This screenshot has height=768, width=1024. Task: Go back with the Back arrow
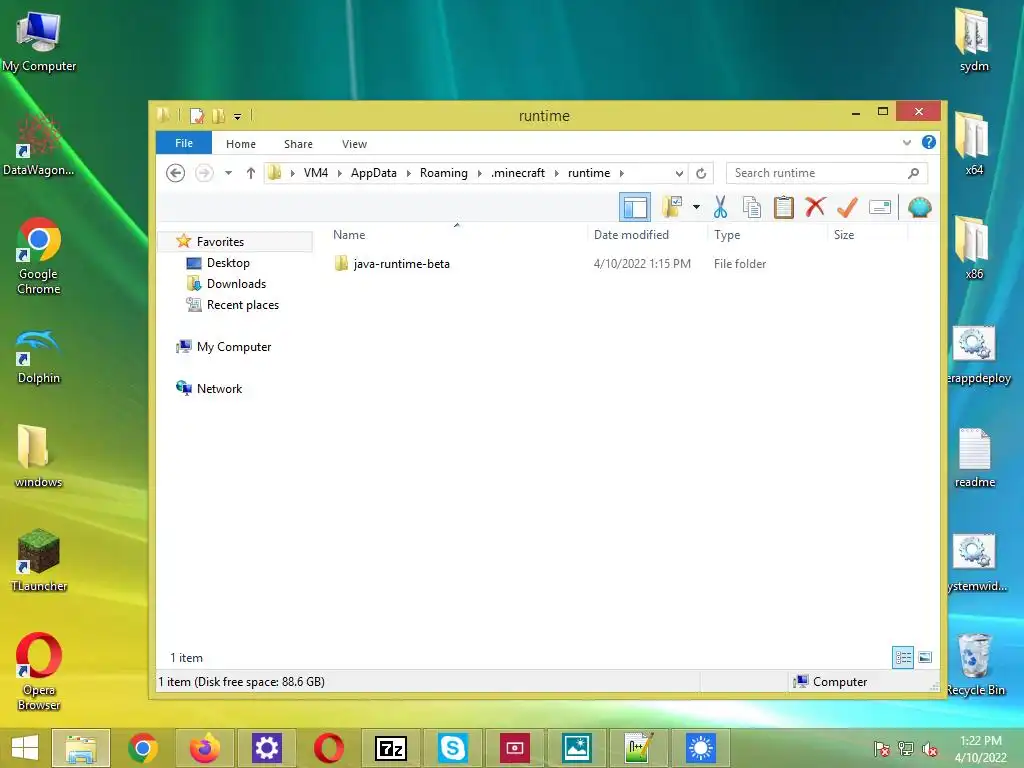point(175,173)
